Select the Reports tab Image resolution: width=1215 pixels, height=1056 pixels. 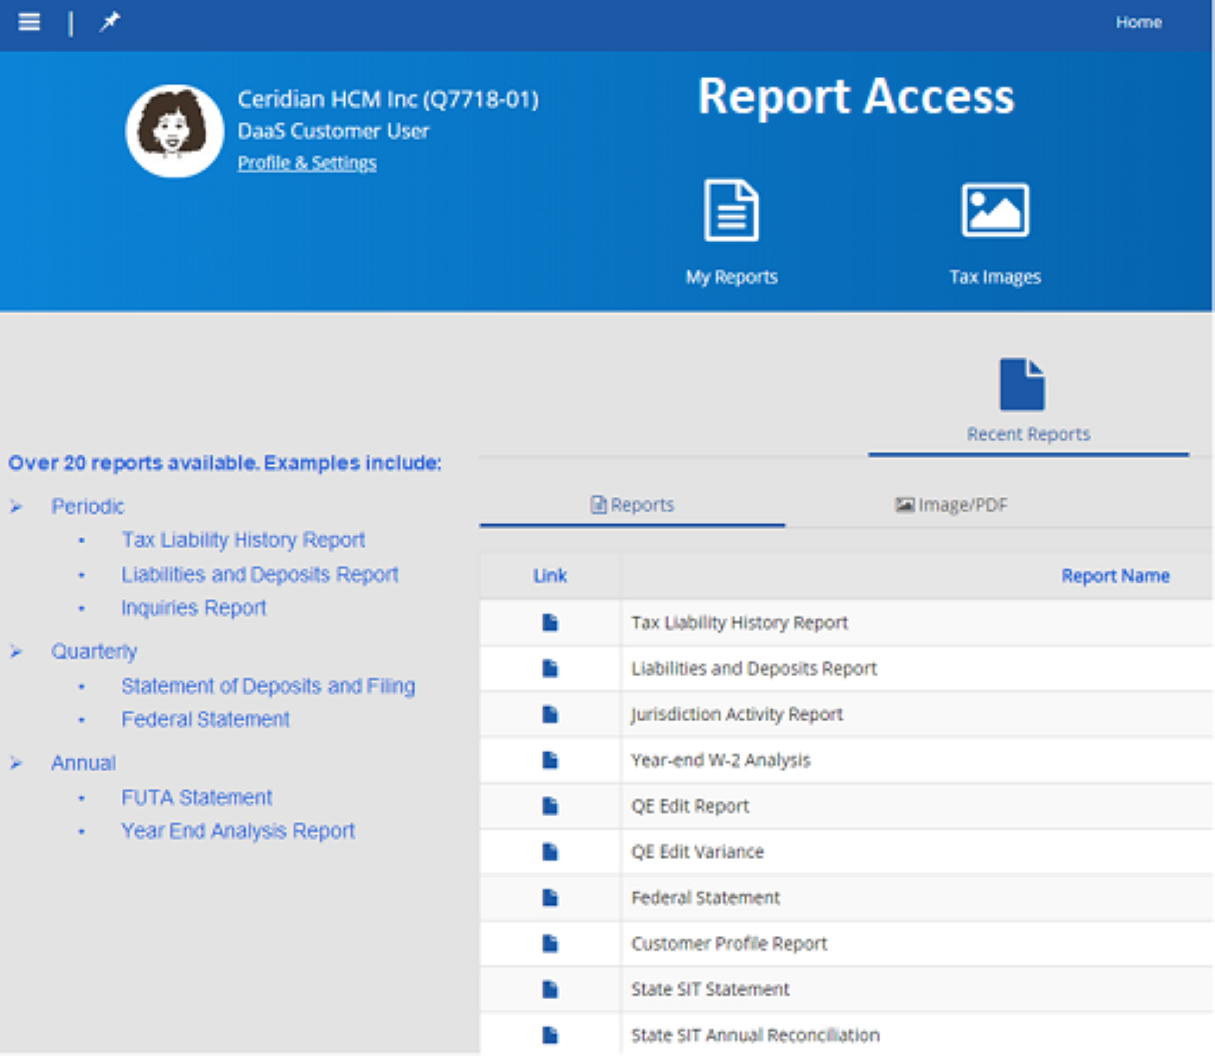coord(631,505)
